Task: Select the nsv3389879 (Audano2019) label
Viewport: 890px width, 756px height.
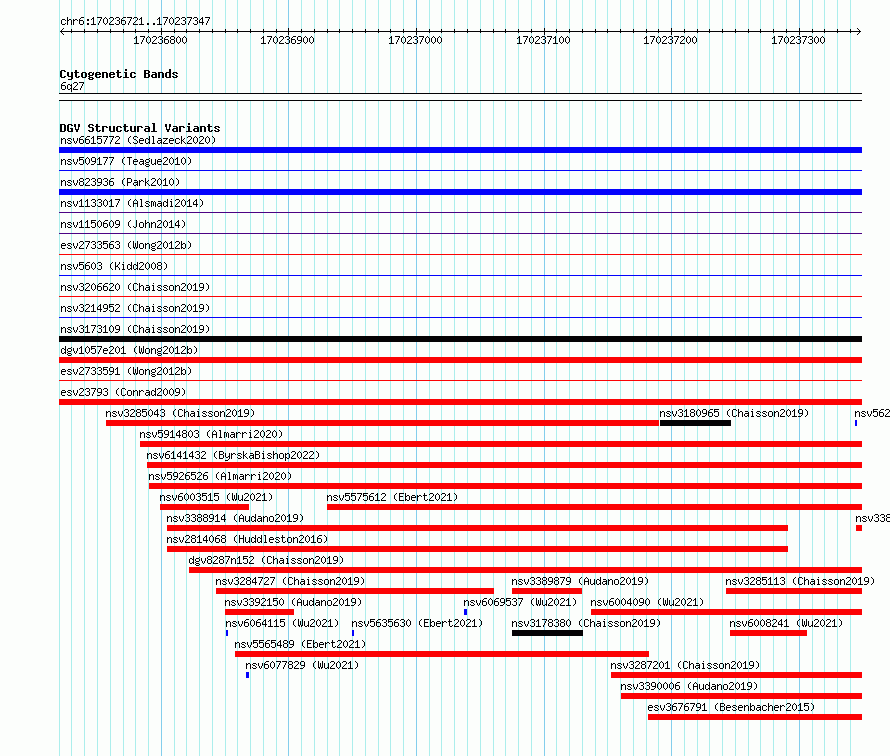Action: click(x=580, y=581)
